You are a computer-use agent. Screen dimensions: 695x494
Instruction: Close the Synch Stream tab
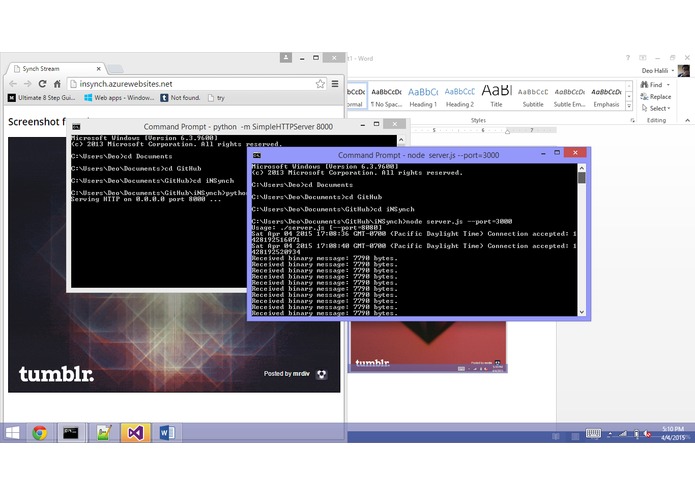pyautogui.click(x=98, y=69)
